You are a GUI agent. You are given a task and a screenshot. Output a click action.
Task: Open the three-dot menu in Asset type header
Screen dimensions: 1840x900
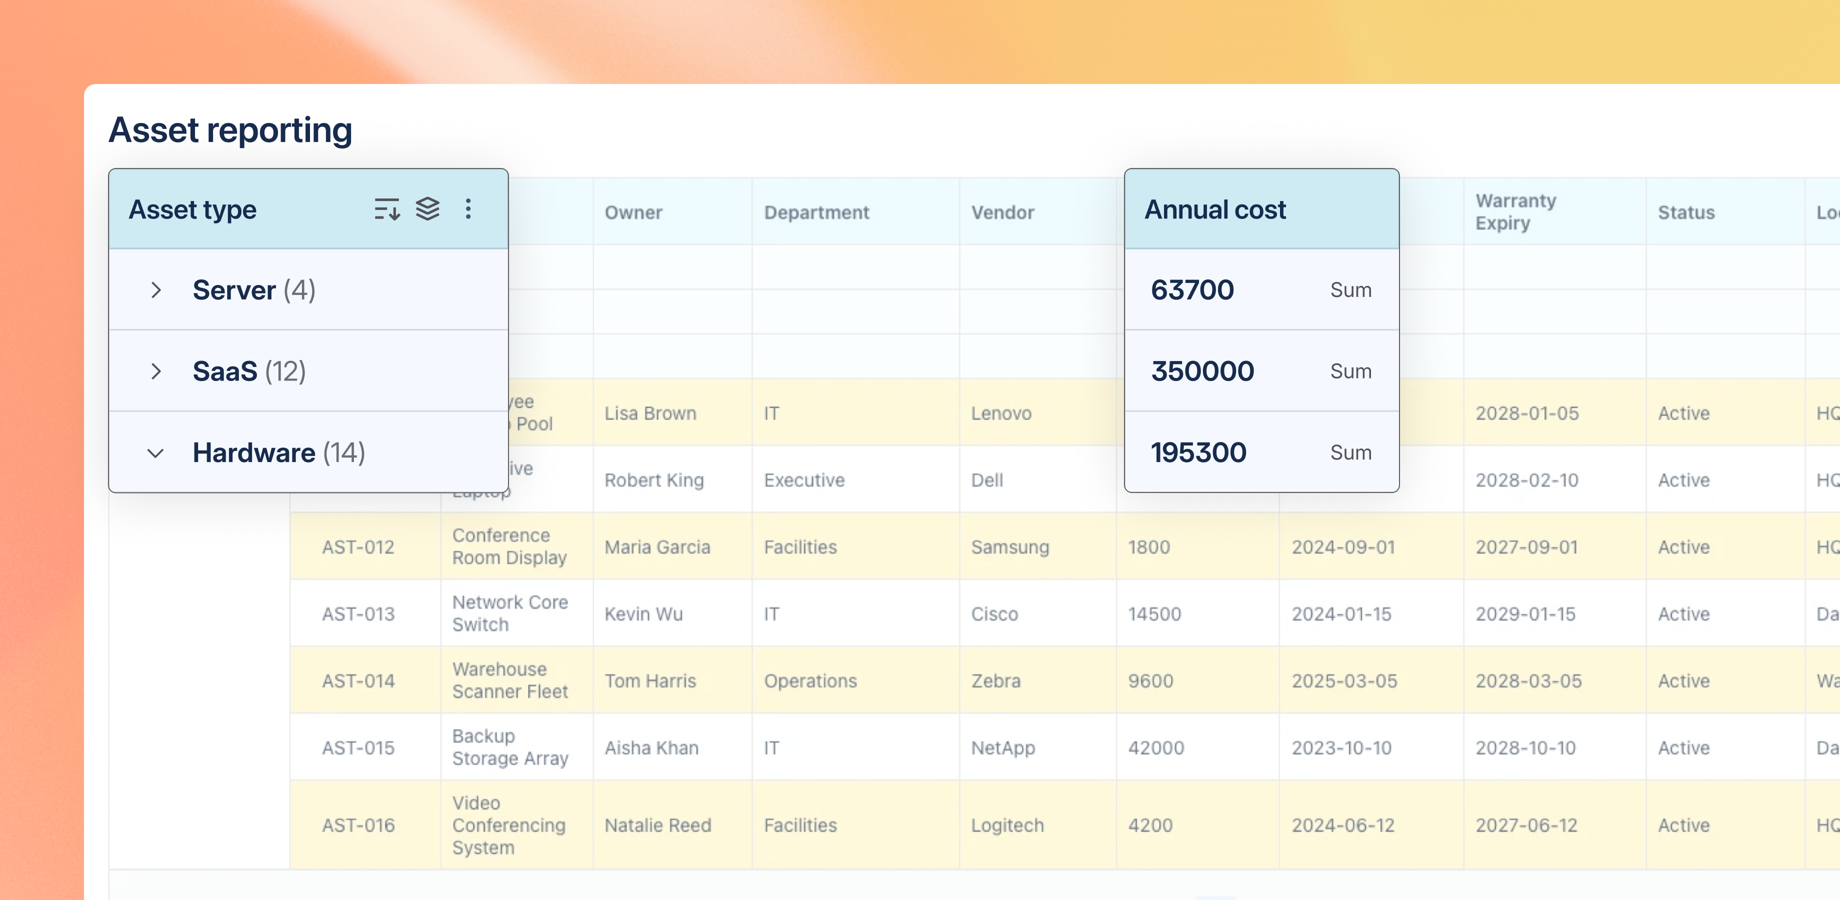[x=468, y=209]
